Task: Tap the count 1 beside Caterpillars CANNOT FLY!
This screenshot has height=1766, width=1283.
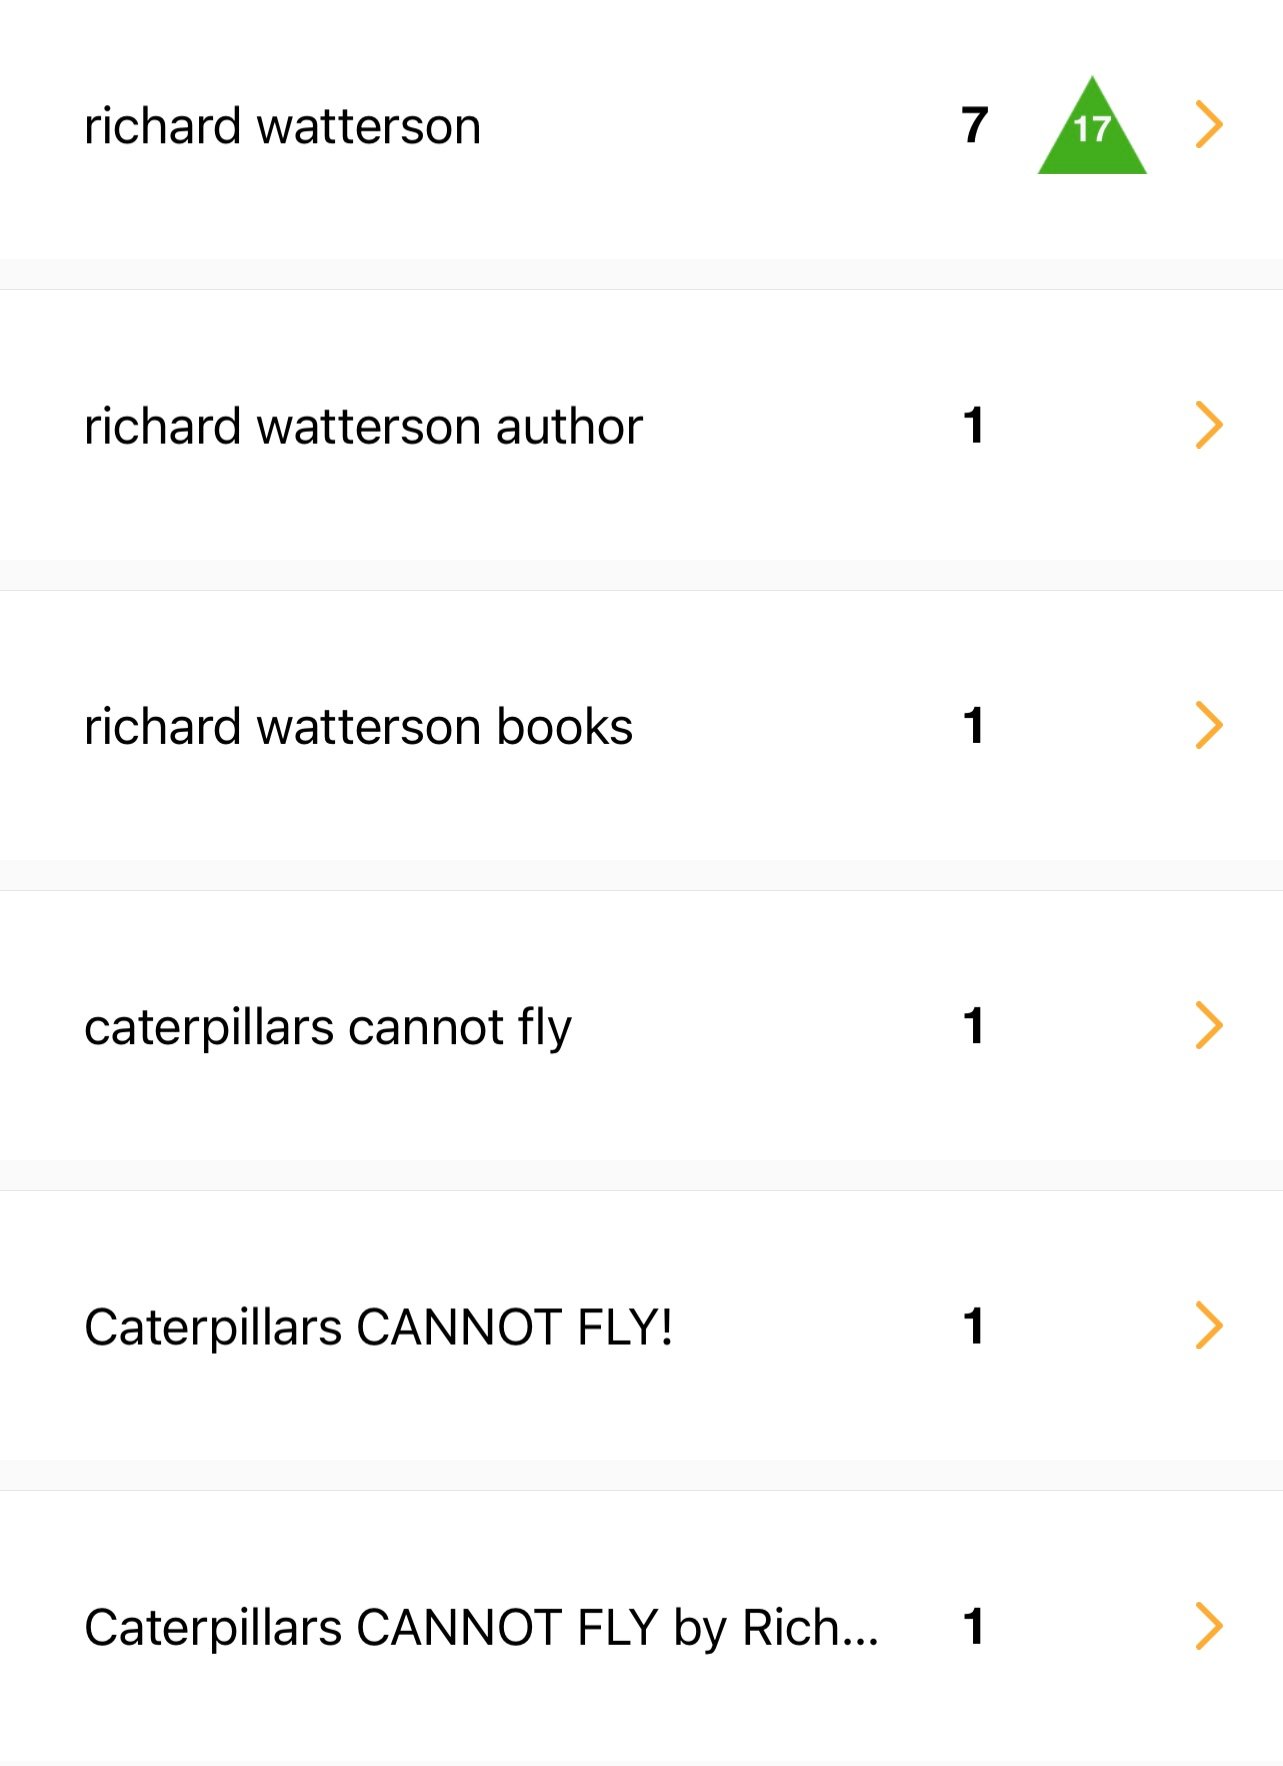Action: [x=974, y=1327]
